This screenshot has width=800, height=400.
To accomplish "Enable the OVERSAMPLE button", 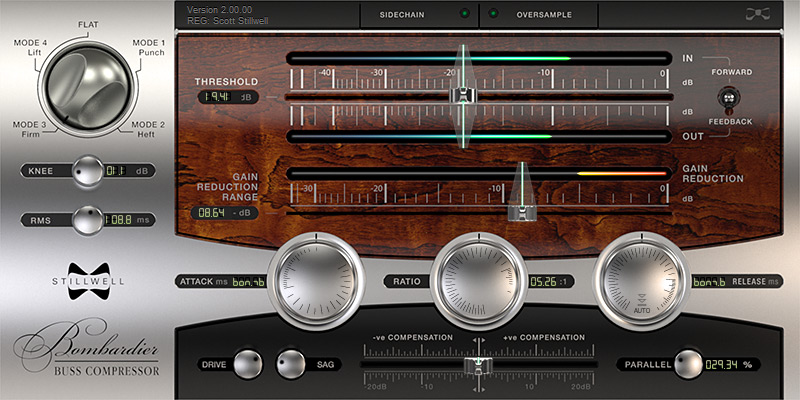I will [539, 15].
